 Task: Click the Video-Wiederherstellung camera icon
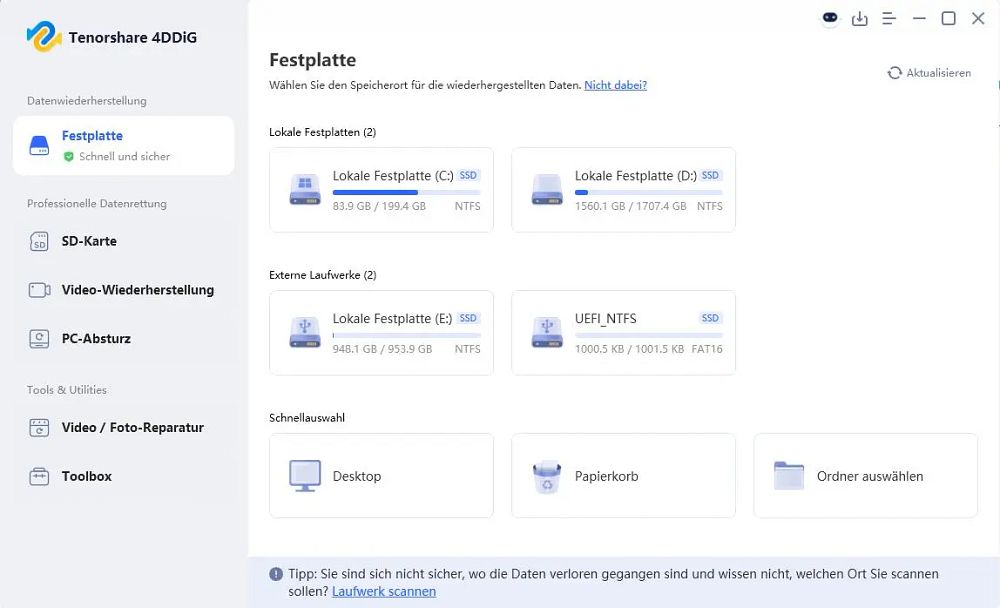click(39, 290)
